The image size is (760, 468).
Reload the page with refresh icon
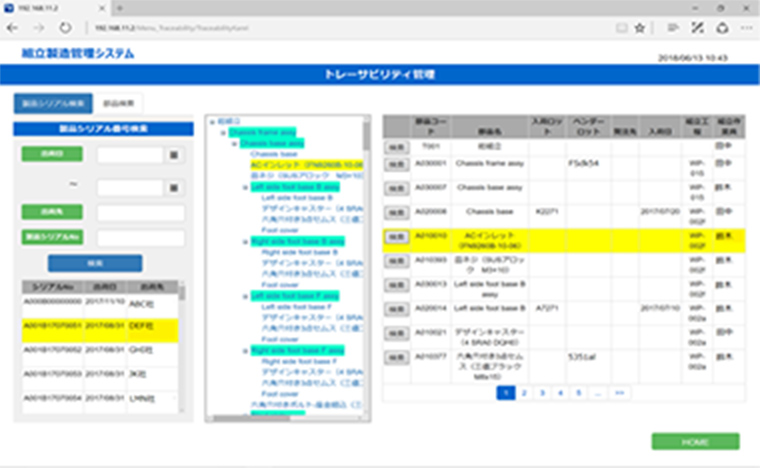(x=65, y=28)
